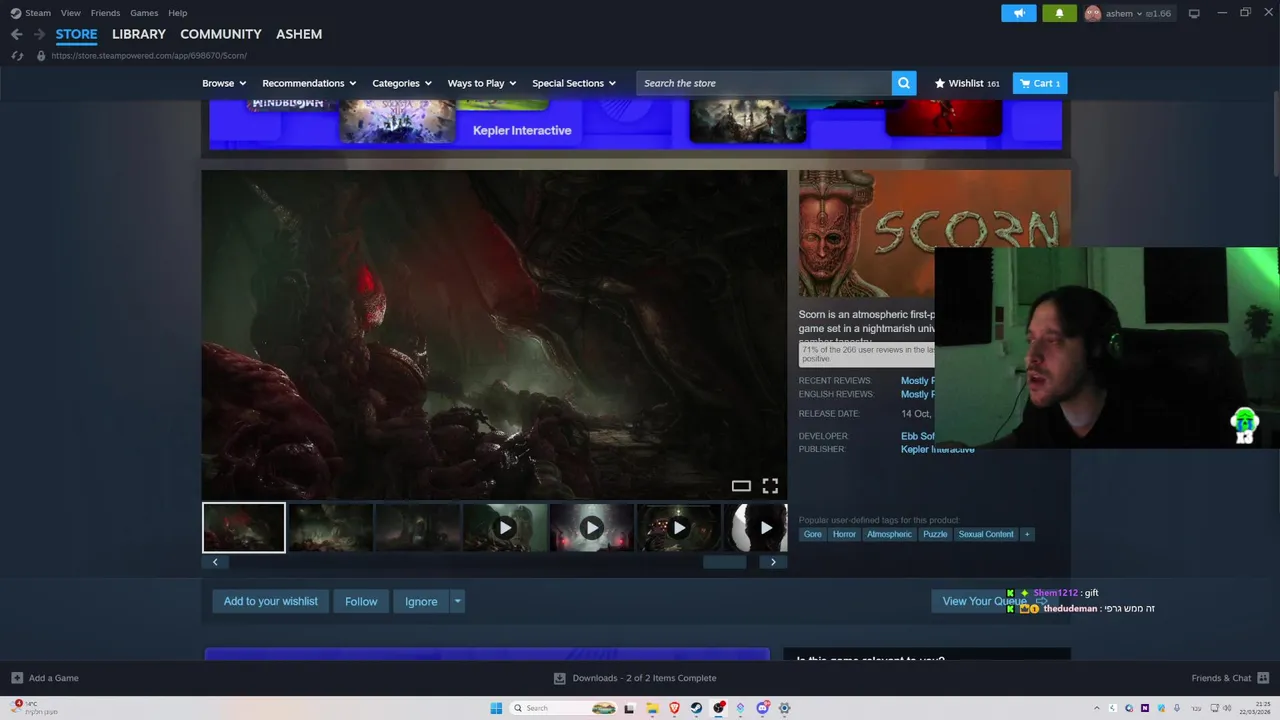Open the Wishlist with 161 items
The width and height of the screenshot is (1280, 720).
[x=967, y=83]
